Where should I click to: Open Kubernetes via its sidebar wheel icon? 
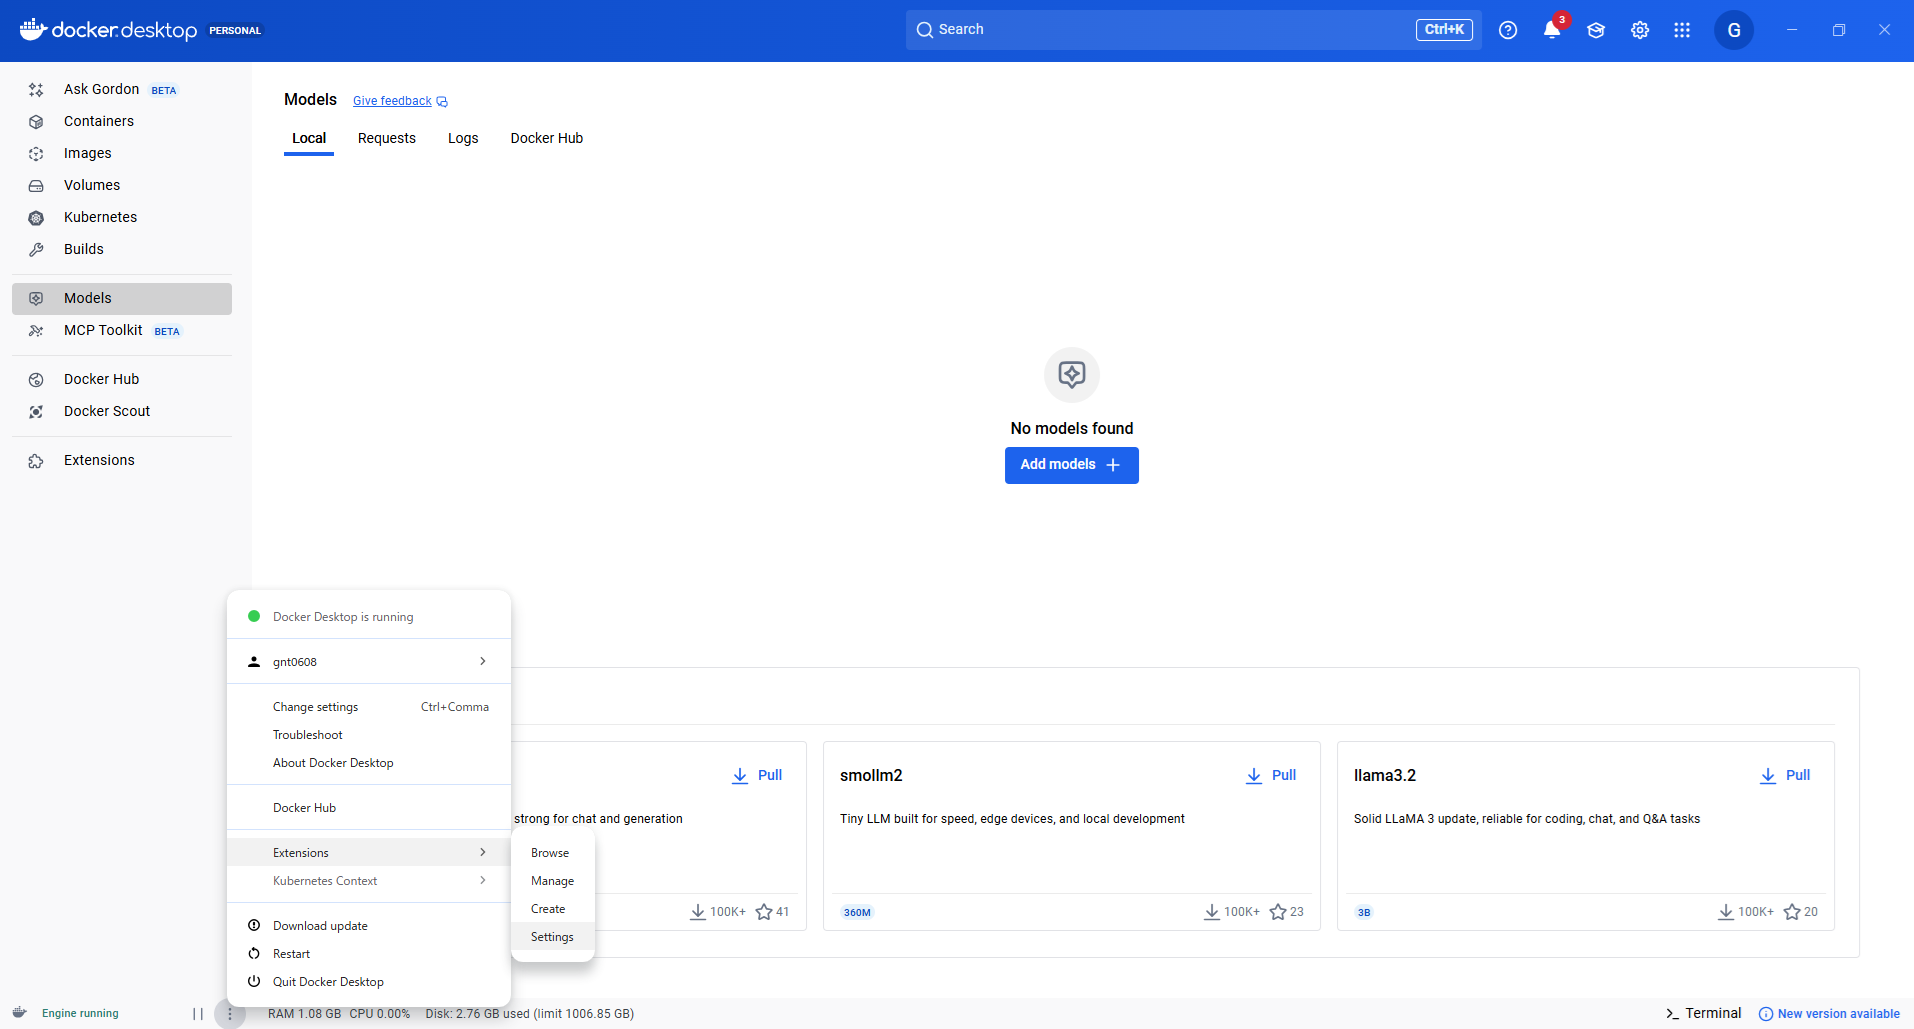[x=36, y=218]
